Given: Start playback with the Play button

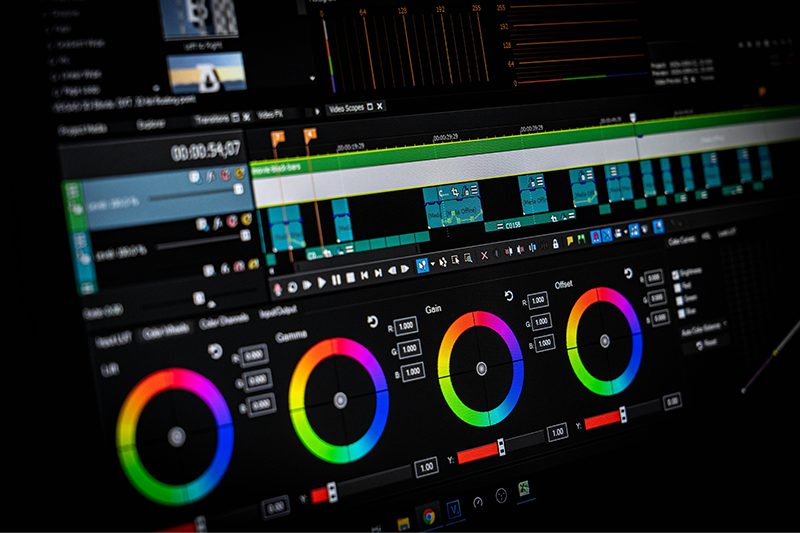Looking at the screenshot, I should tap(321, 283).
